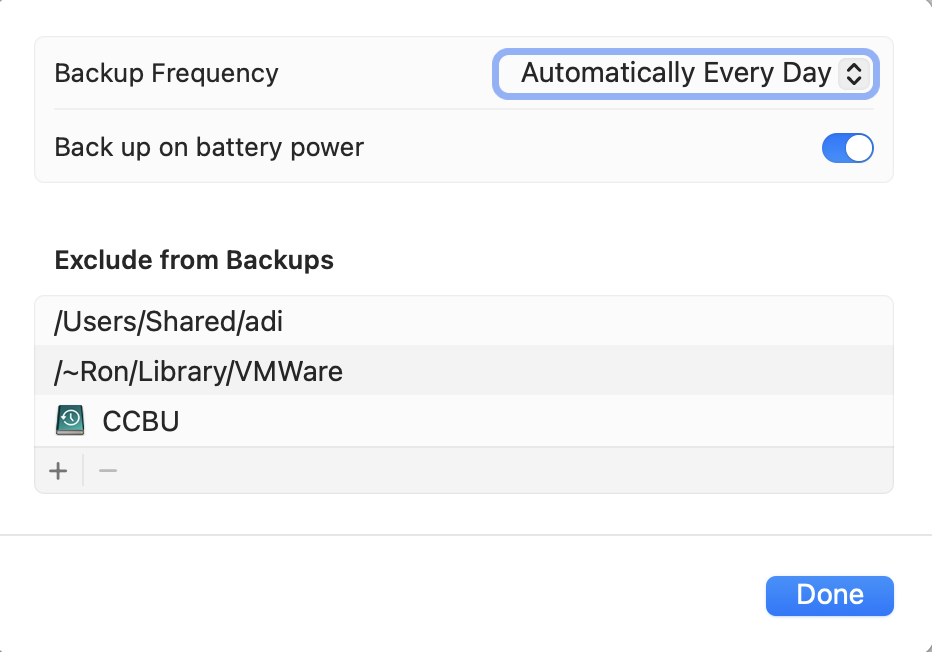Select the /Users/Shared/adi exclusion

coord(169,322)
